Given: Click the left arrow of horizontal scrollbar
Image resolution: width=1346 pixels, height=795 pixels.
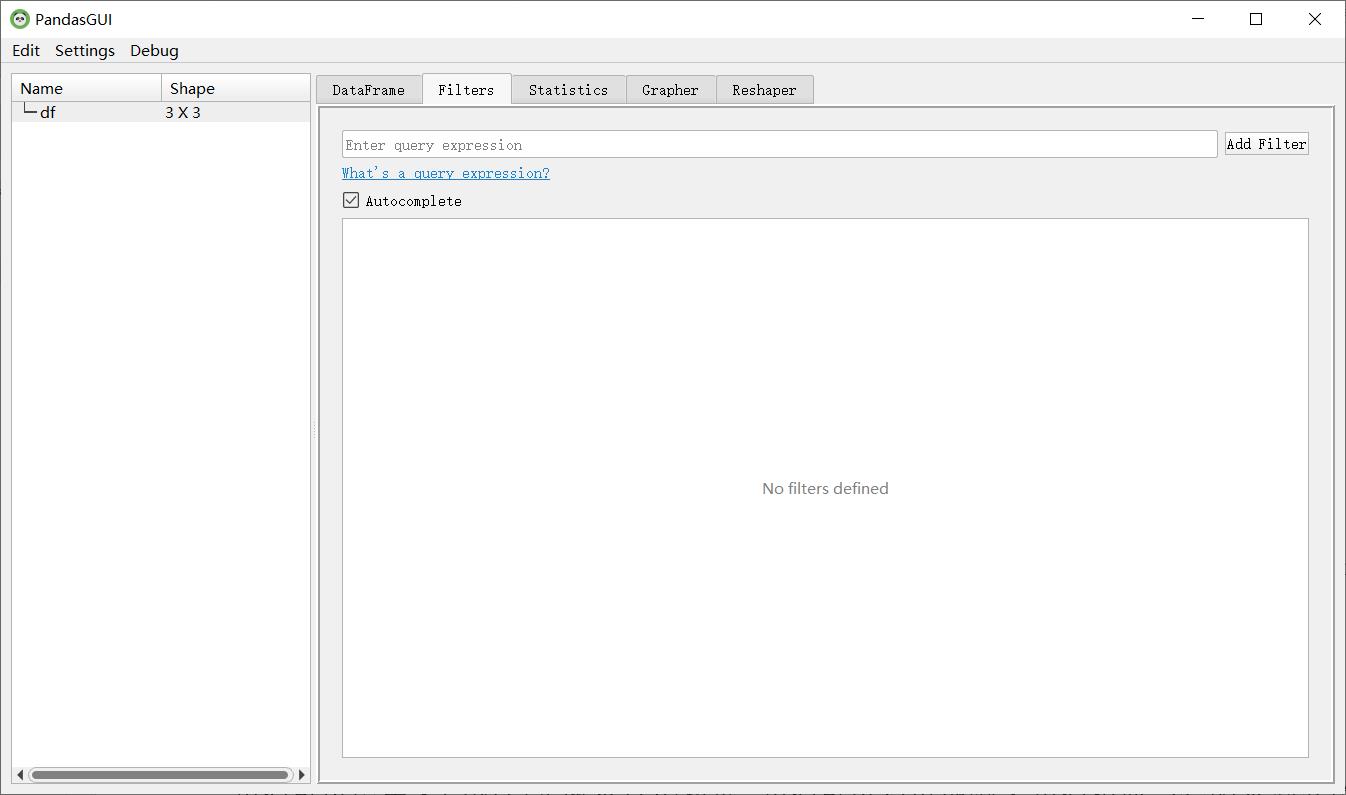Looking at the screenshot, I should [x=20, y=774].
